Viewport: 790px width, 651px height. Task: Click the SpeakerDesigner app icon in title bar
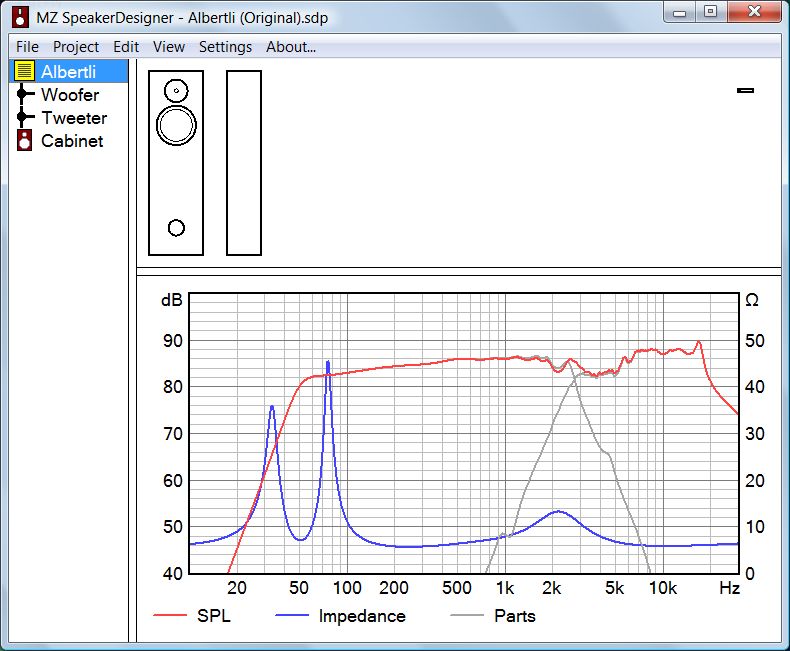tap(21, 17)
